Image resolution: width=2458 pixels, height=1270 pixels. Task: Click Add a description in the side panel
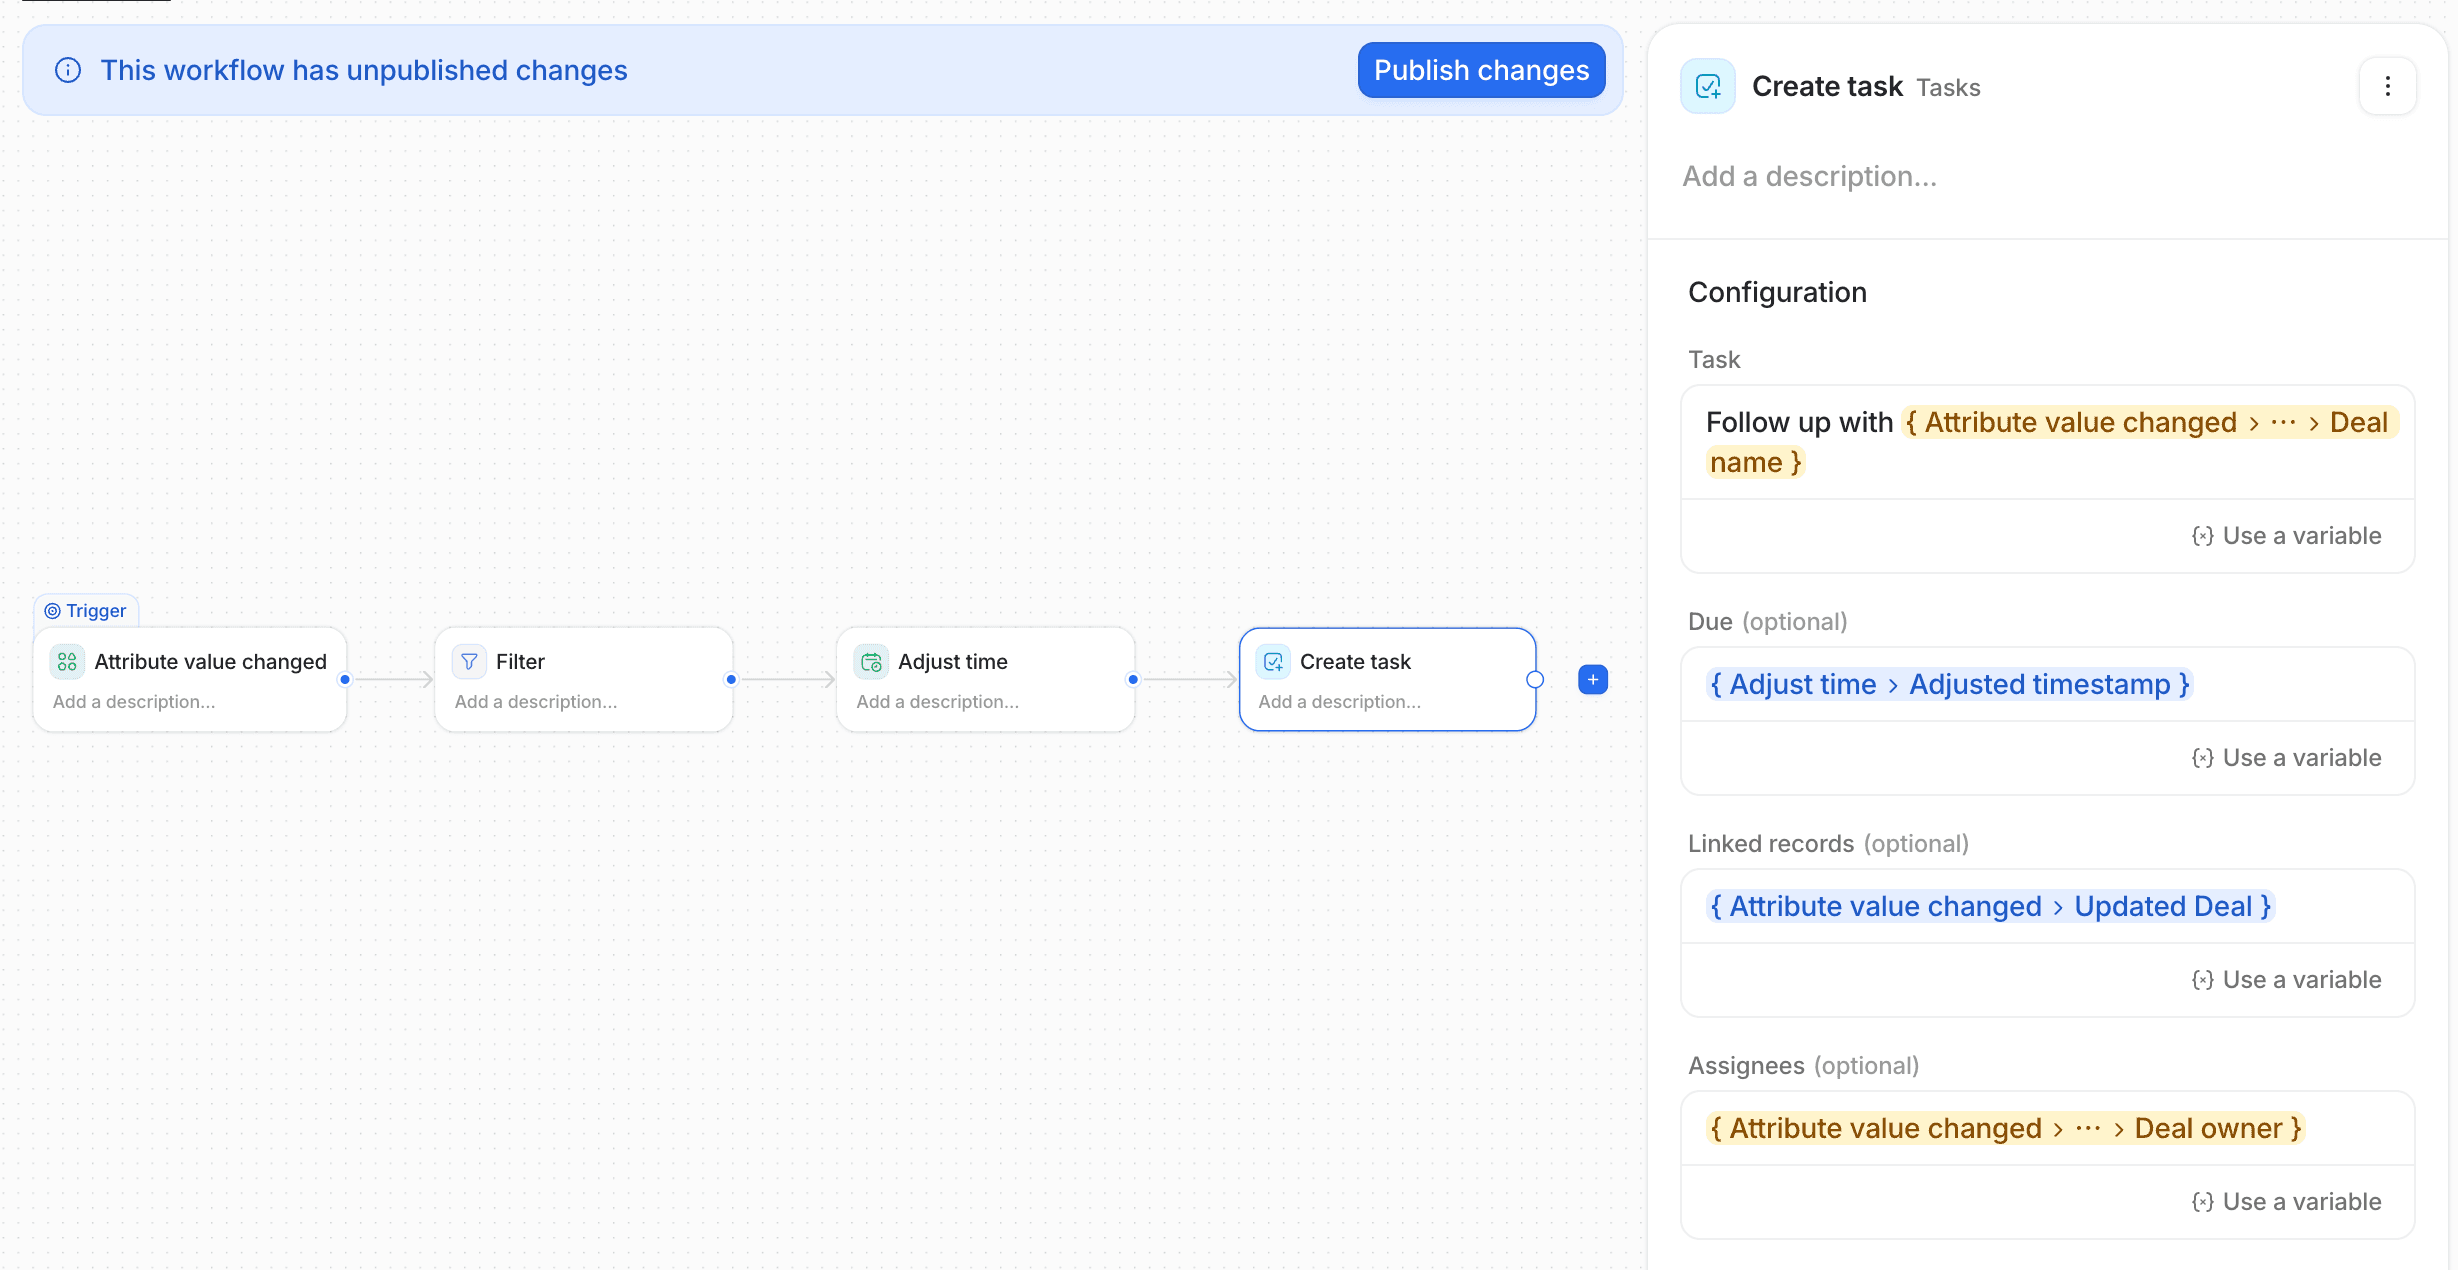point(1810,177)
